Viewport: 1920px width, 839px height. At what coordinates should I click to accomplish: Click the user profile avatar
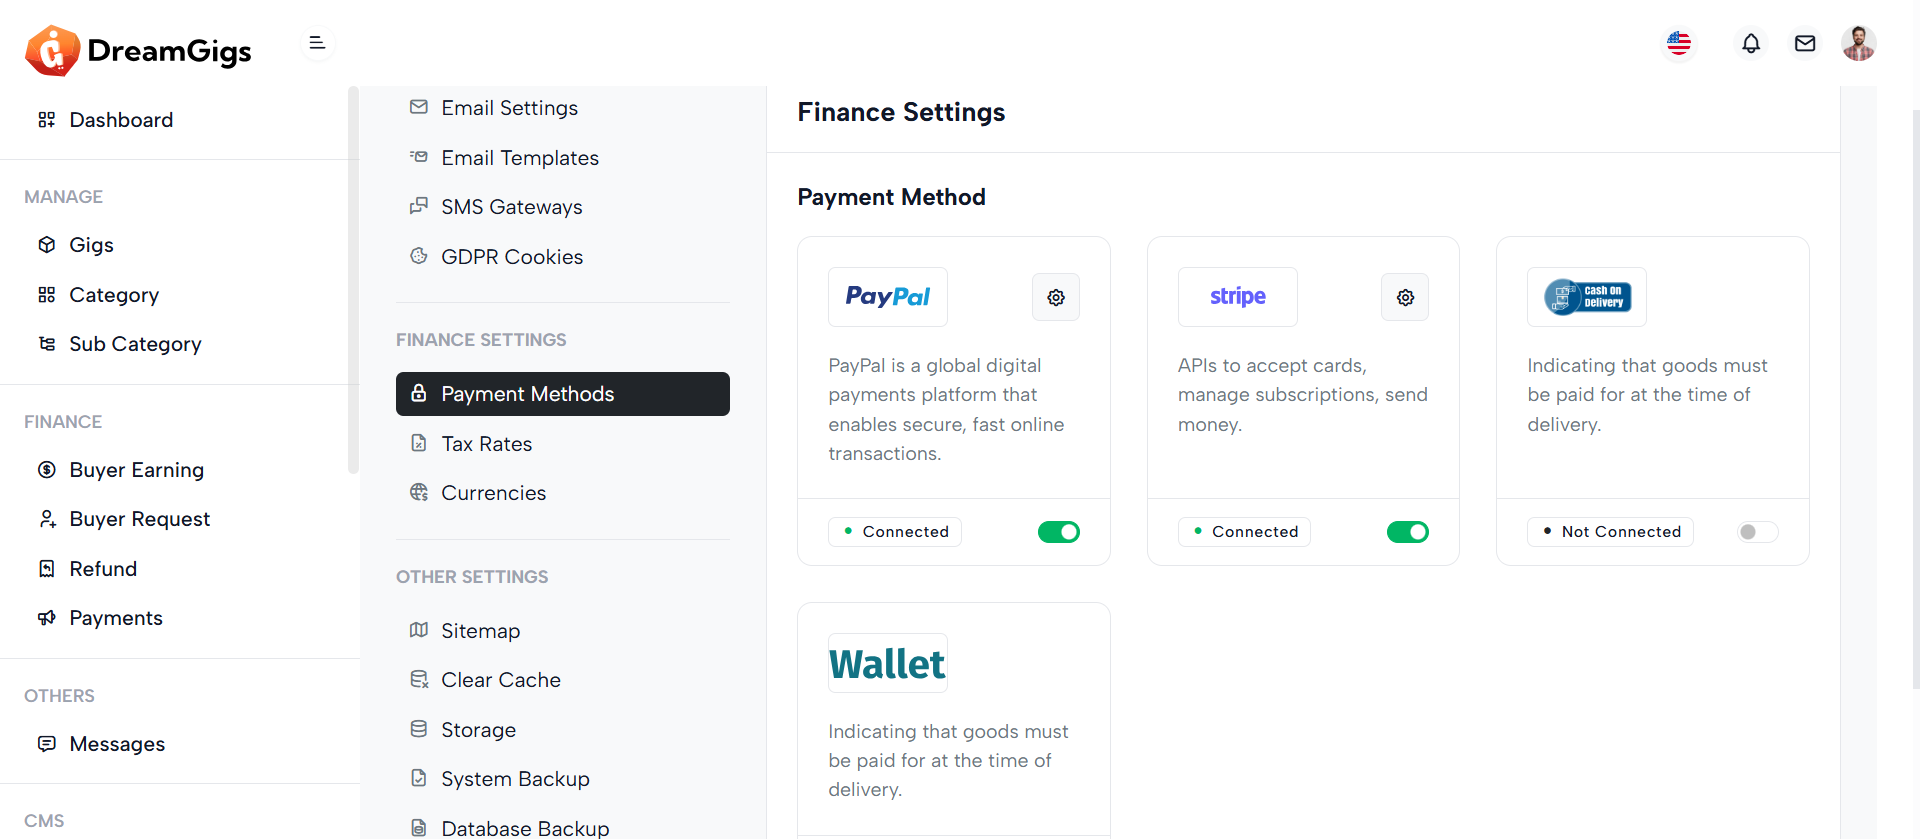(1858, 43)
